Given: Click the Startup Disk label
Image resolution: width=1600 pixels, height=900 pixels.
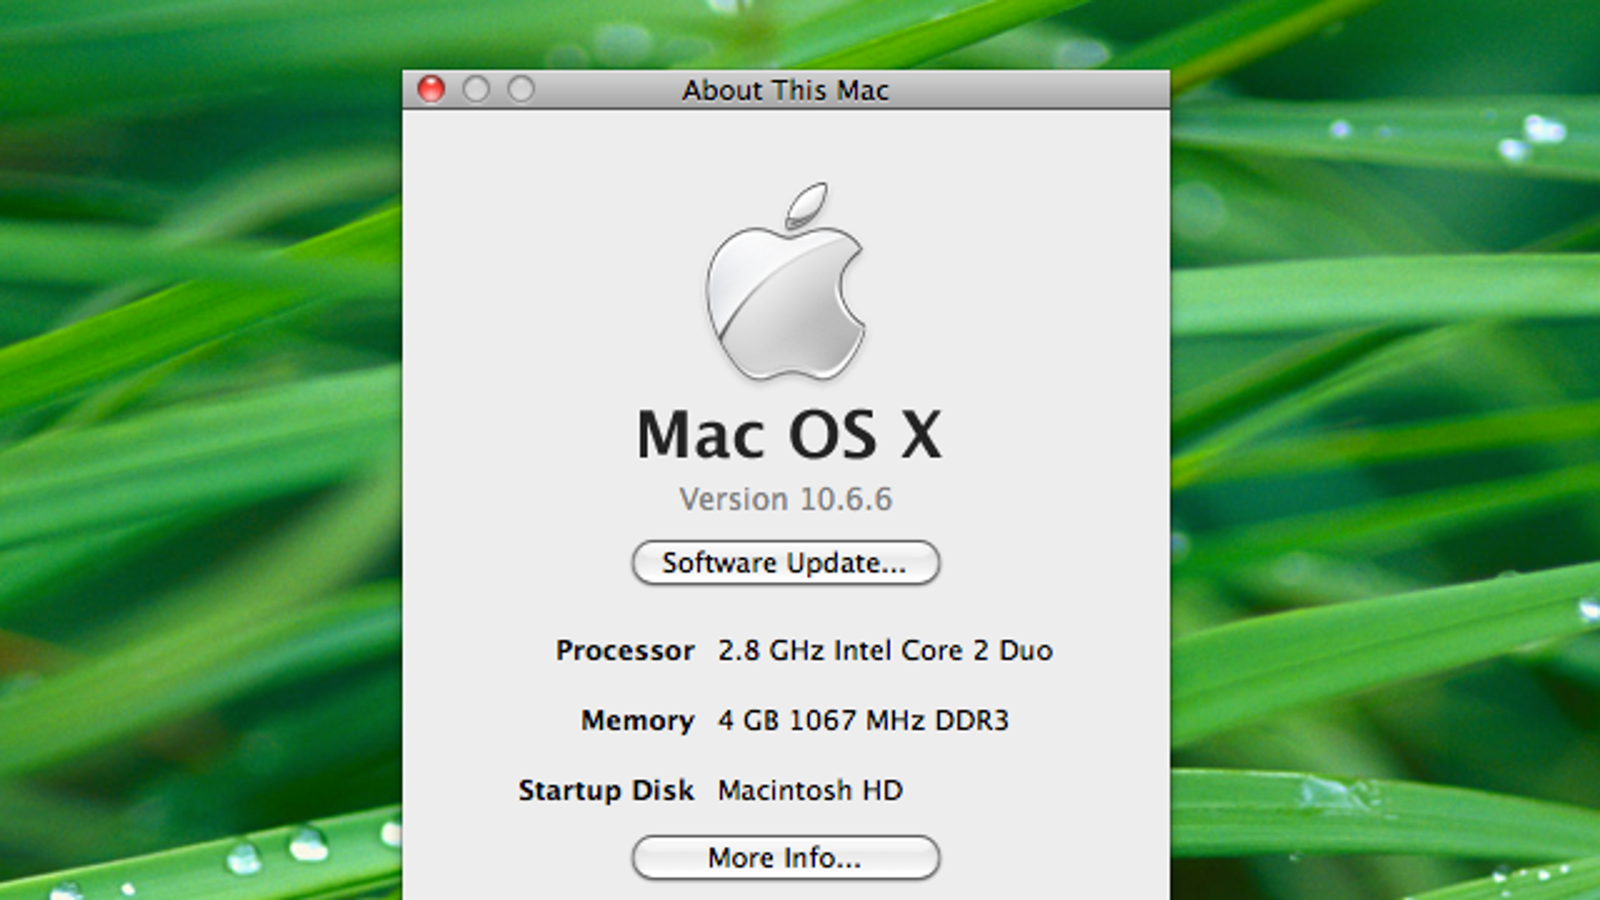Looking at the screenshot, I should [606, 790].
